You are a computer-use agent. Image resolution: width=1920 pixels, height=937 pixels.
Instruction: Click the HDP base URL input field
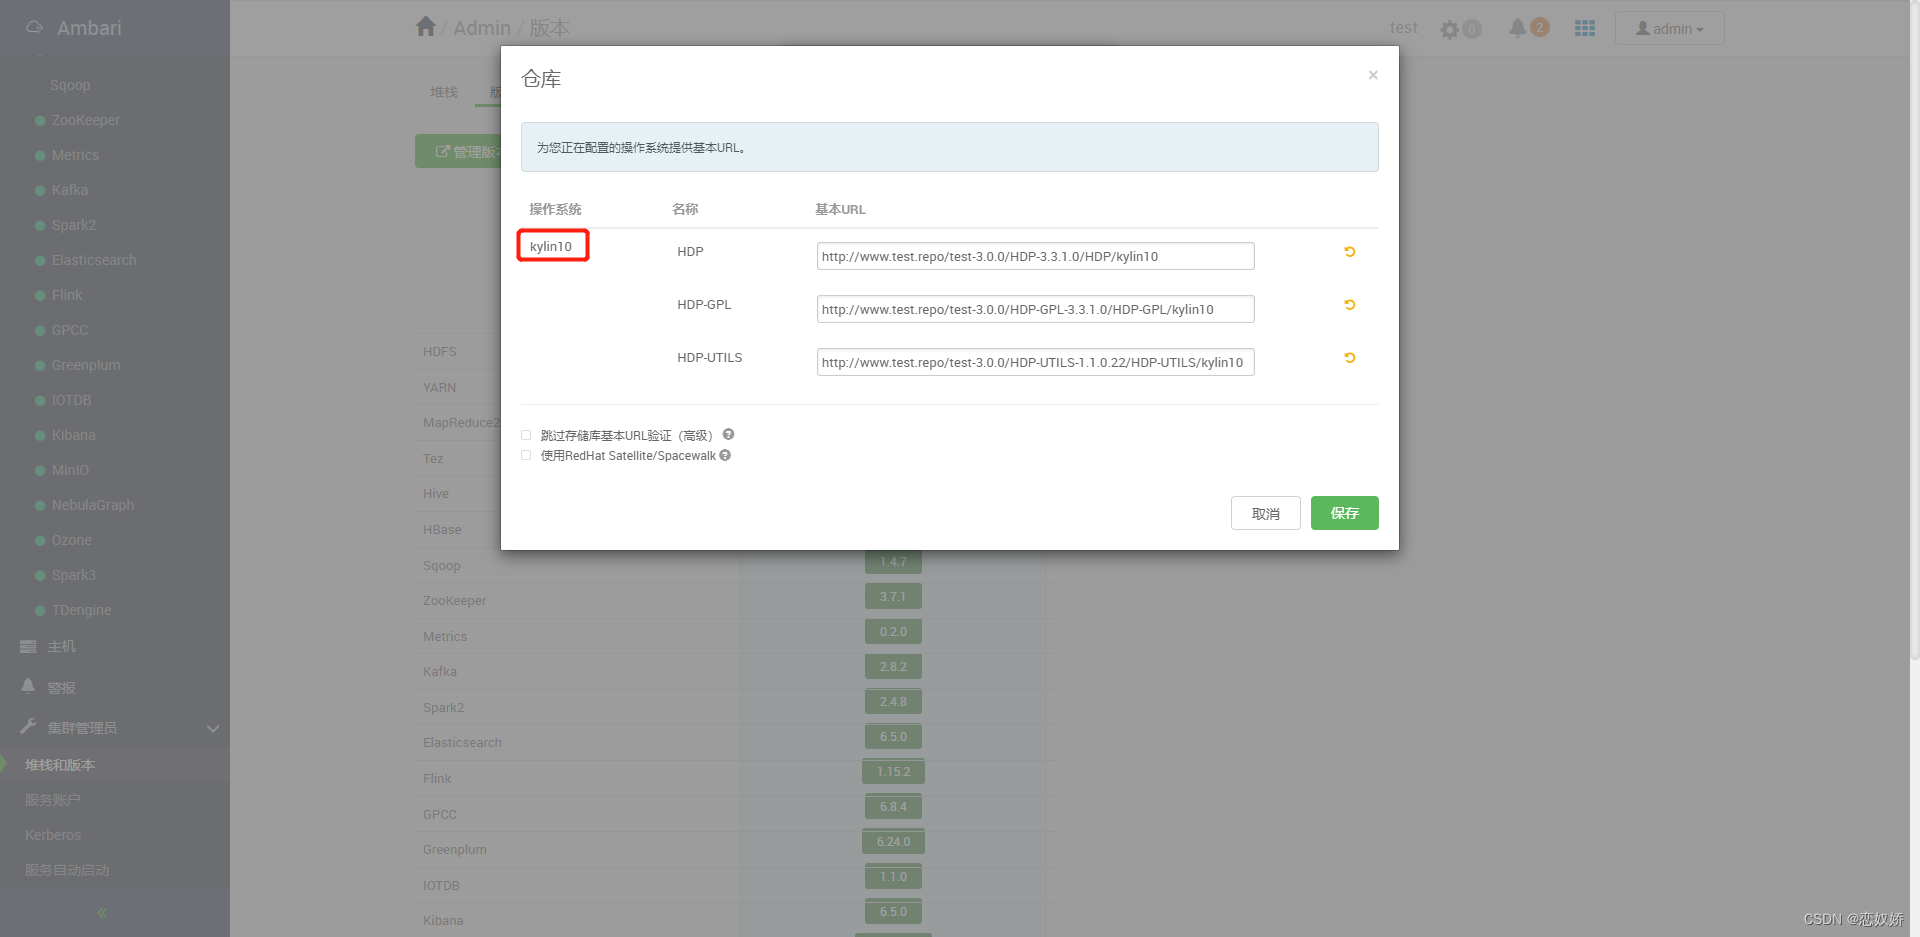(x=1035, y=256)
